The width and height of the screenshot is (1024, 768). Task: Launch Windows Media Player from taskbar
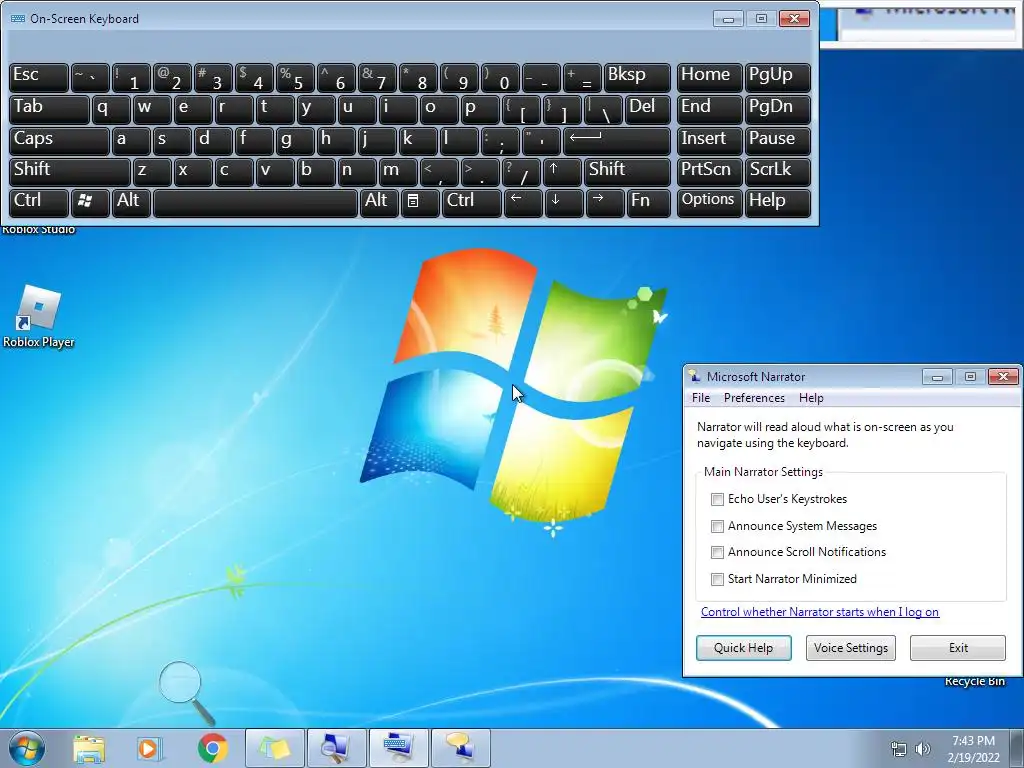coord(150,748)
